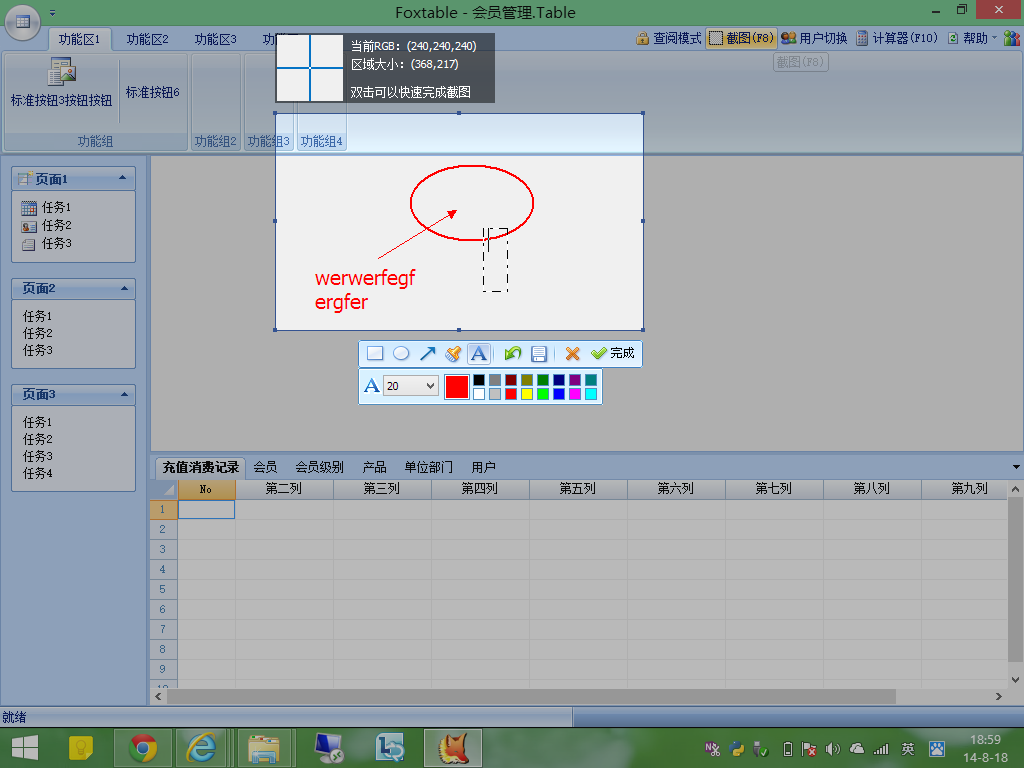The height and width of the screenshot is (768, 1024).
Task: Click vertical scrollbar down arrow
Action: pyautogui.click(x=1016, y=680)
